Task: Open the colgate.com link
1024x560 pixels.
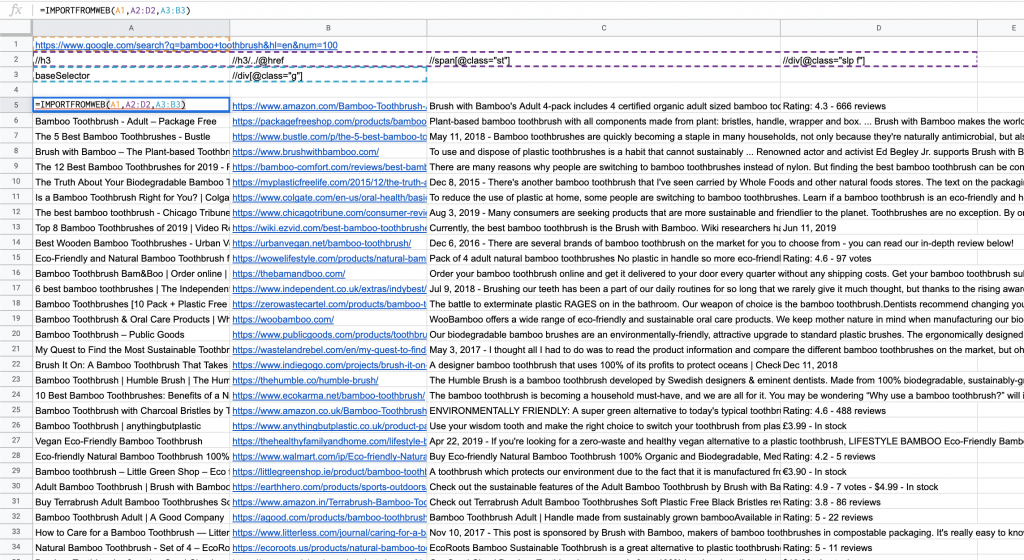Action: point(329,198)
